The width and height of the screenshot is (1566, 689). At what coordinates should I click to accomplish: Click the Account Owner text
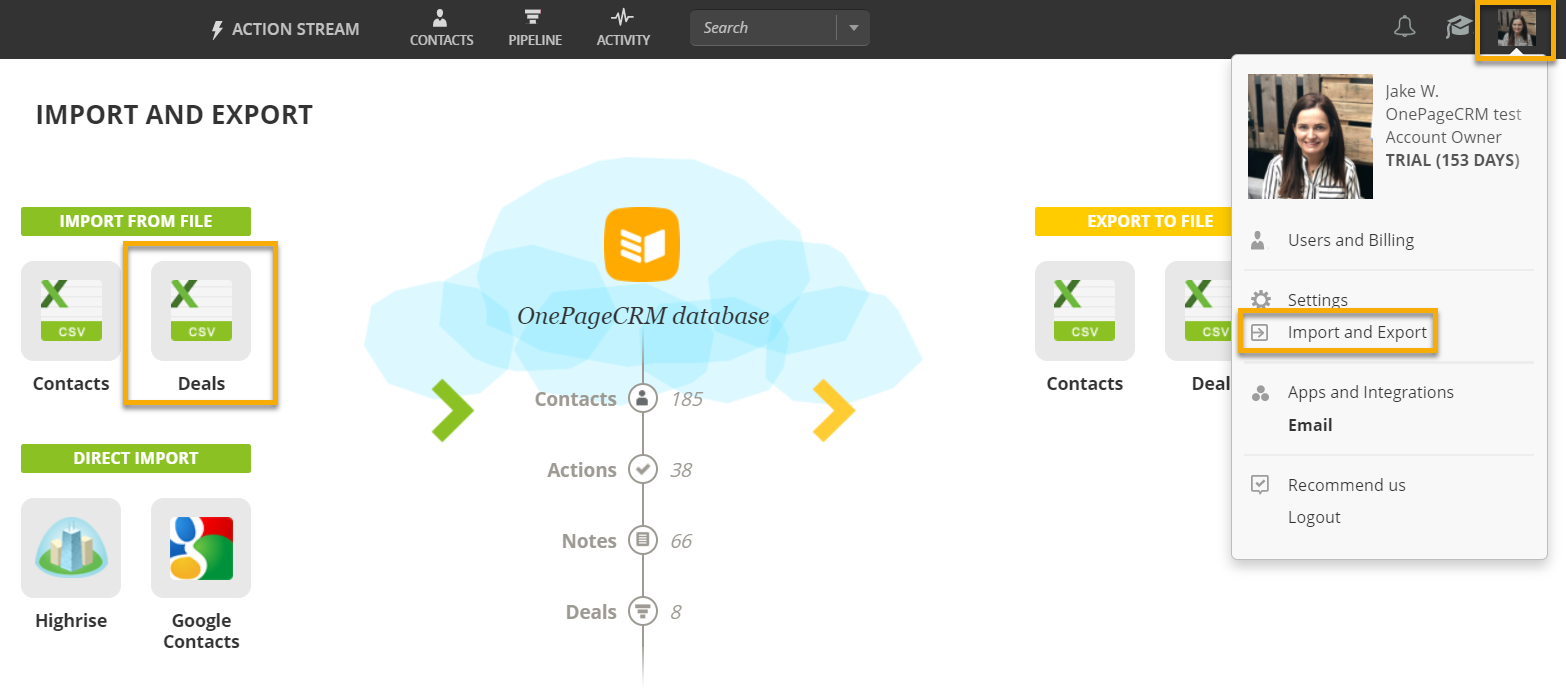(x=1443, y=138)
